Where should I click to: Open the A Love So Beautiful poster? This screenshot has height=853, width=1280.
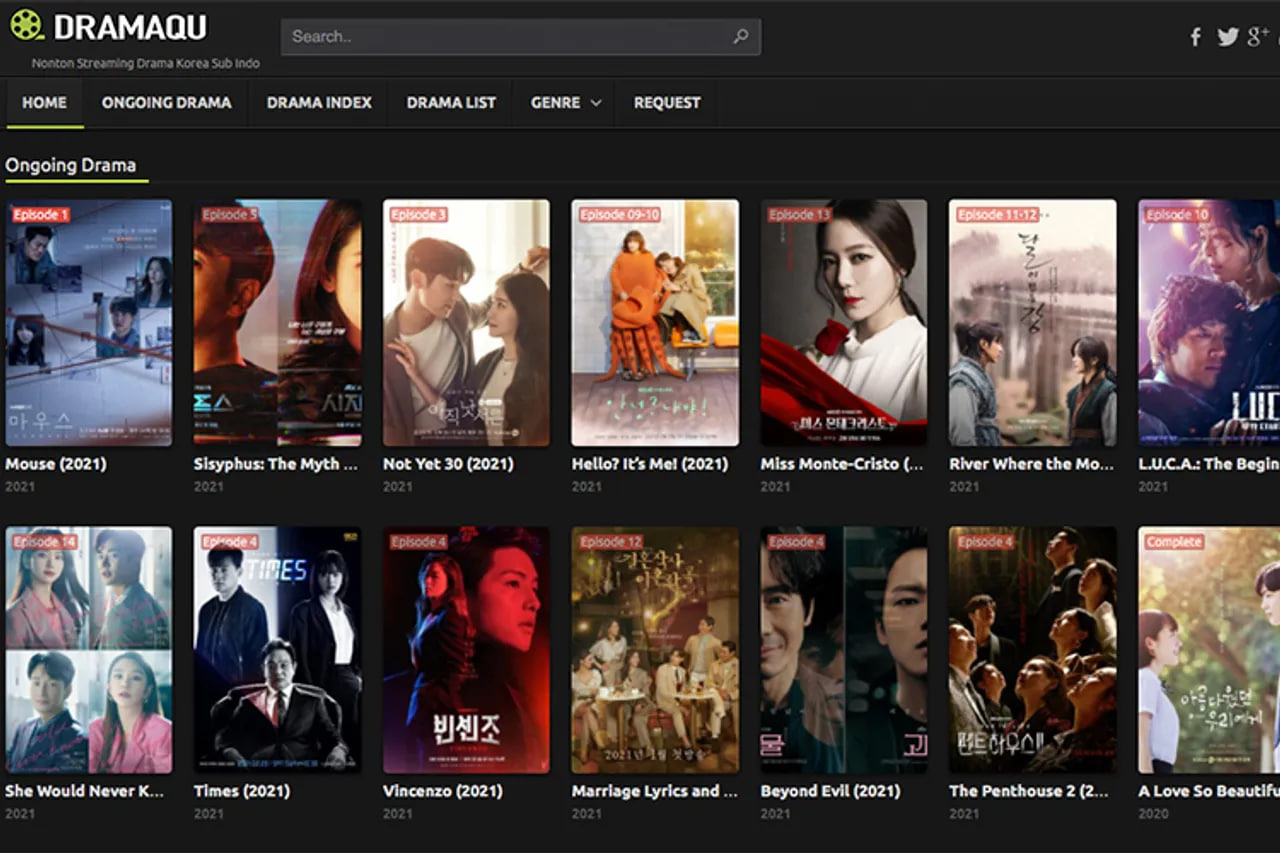pos(1209,650)
